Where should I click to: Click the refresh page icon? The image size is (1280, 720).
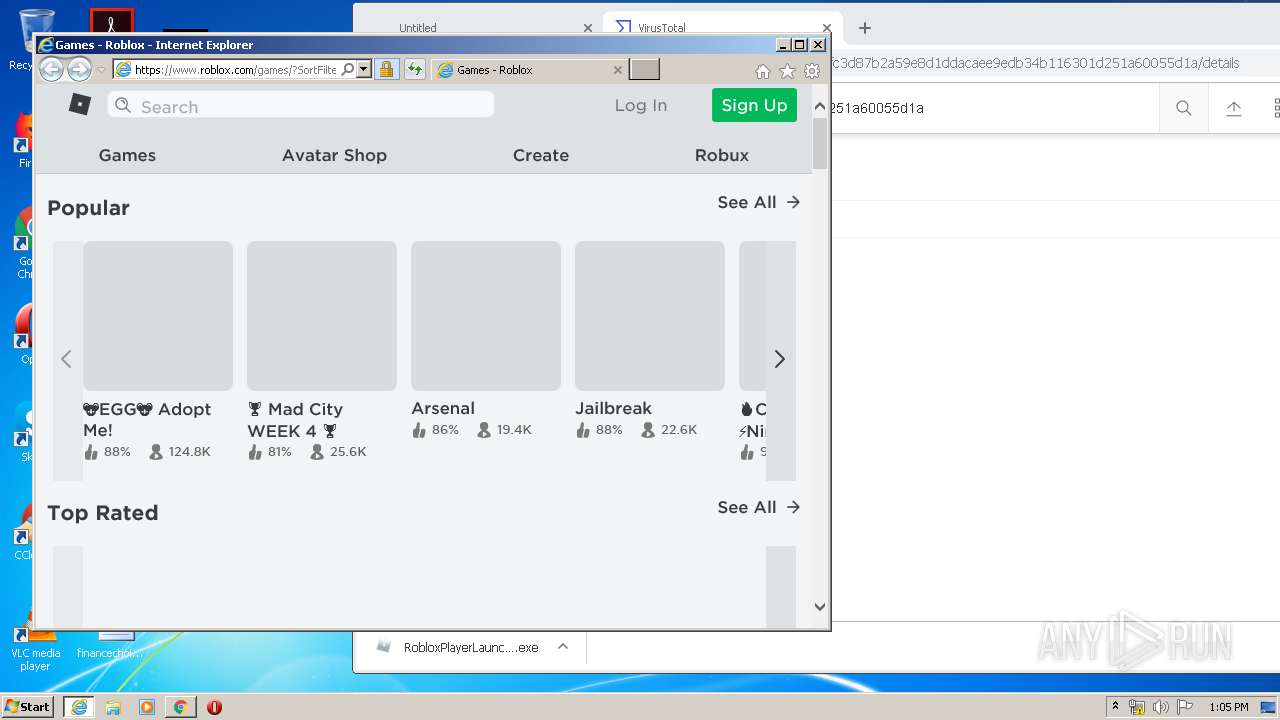click(x=414, y=69)
